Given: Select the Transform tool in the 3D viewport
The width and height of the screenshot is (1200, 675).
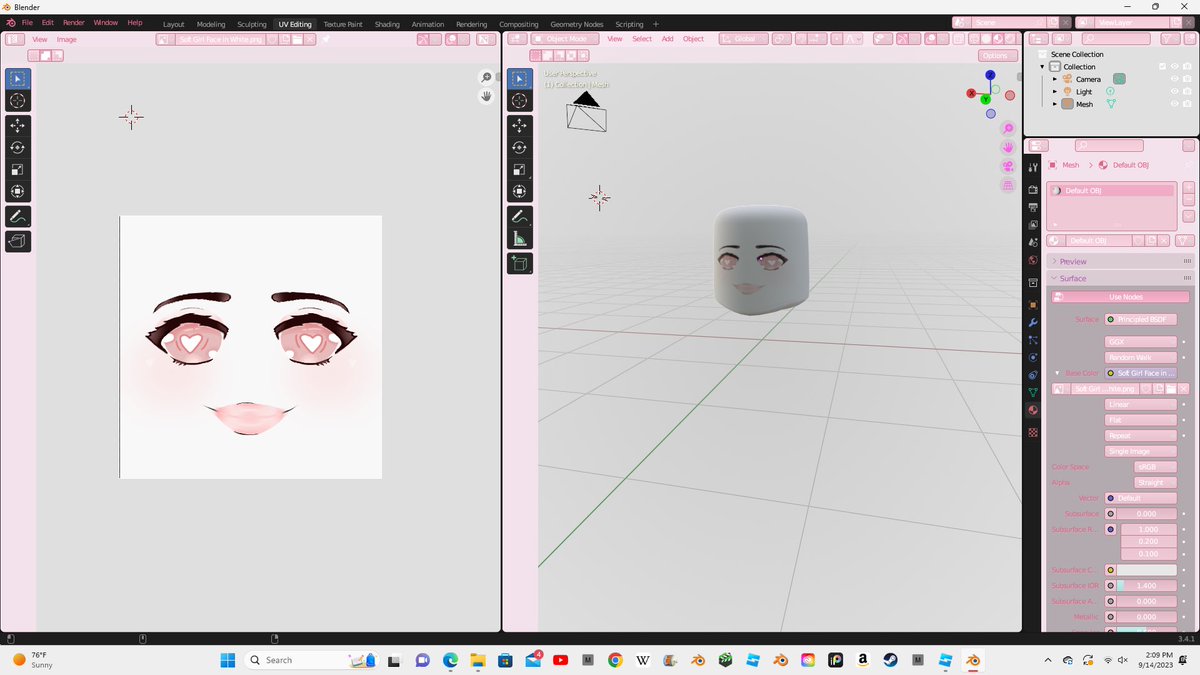Looking at the screenshot, I should 520,191.
